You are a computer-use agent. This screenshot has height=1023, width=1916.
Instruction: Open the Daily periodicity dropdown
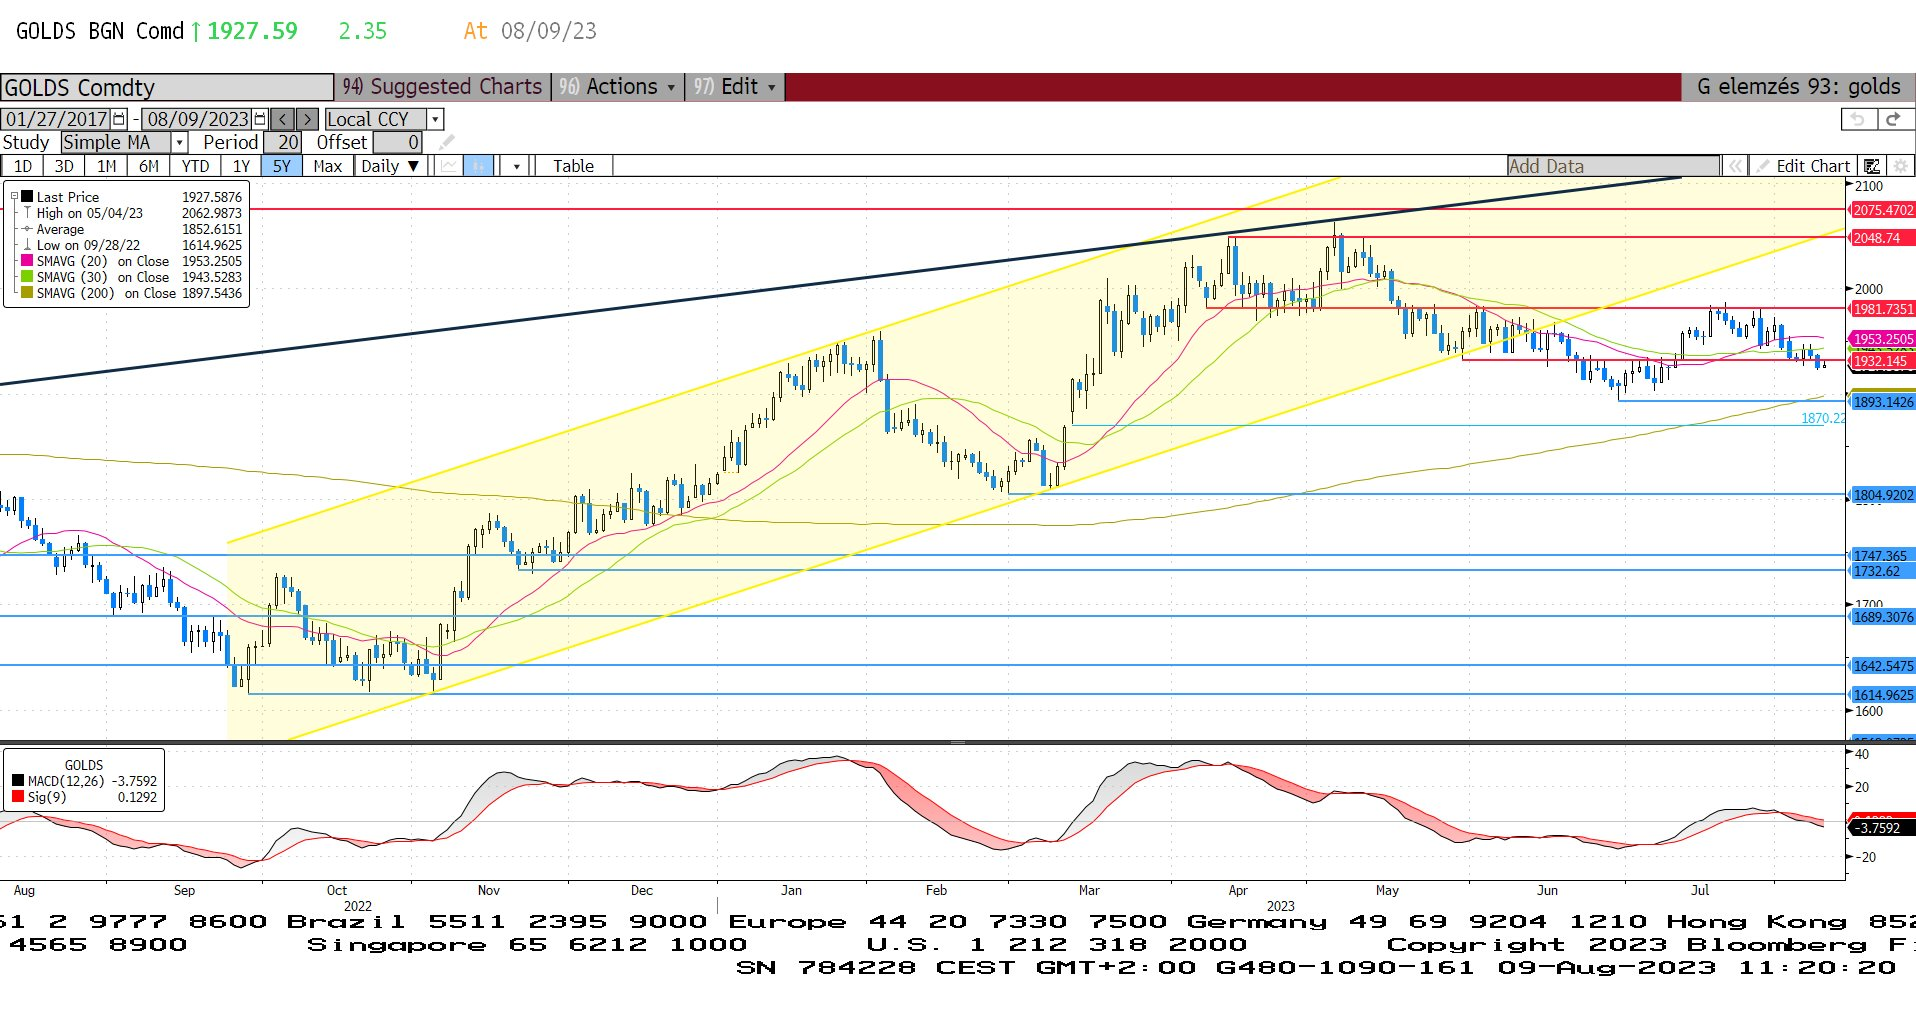pyautogui.click(x=391, y=166)
